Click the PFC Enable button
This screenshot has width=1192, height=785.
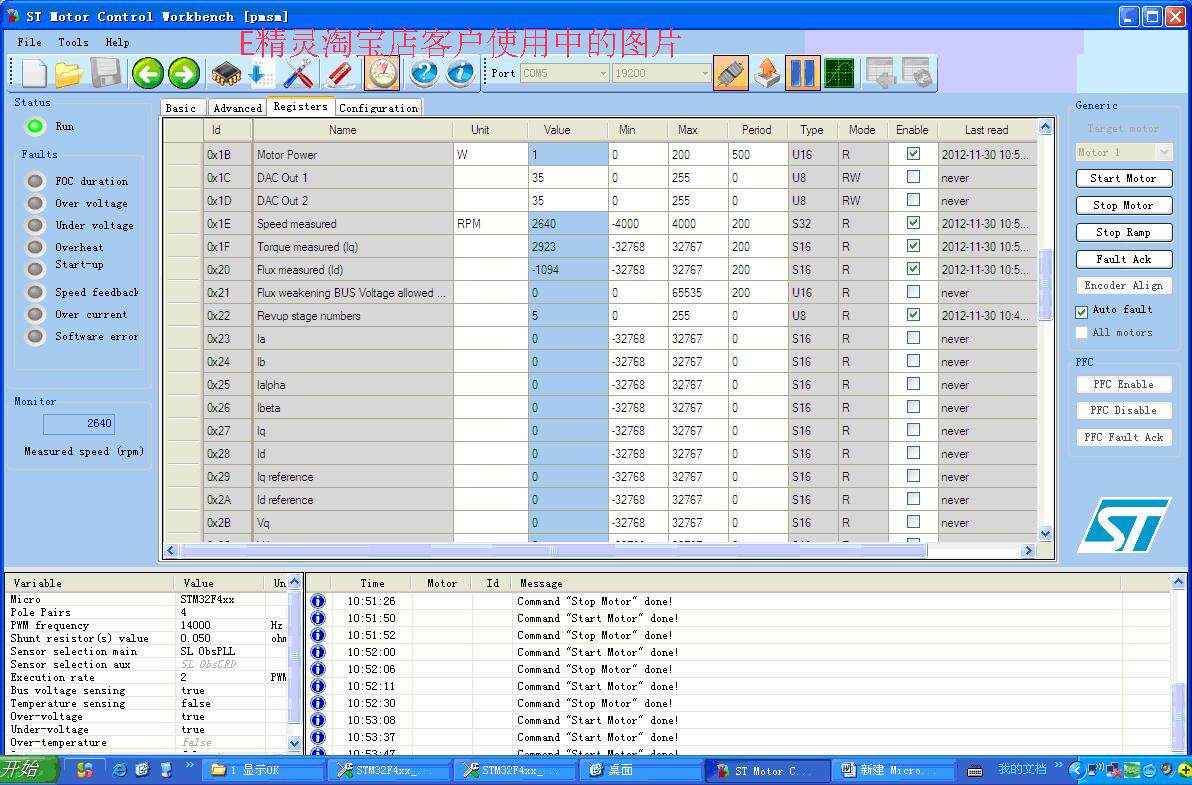(x=1124, y=385)
